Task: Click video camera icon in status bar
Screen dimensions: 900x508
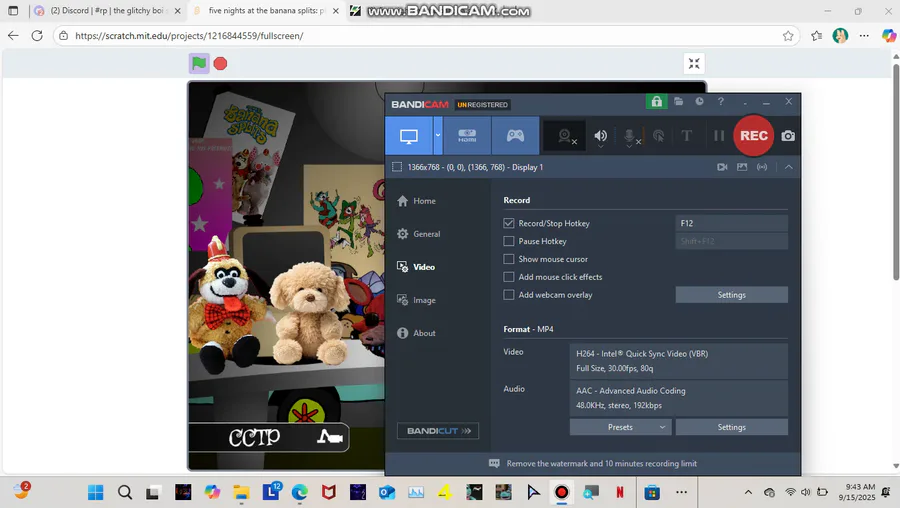Action: coord(722,167)
